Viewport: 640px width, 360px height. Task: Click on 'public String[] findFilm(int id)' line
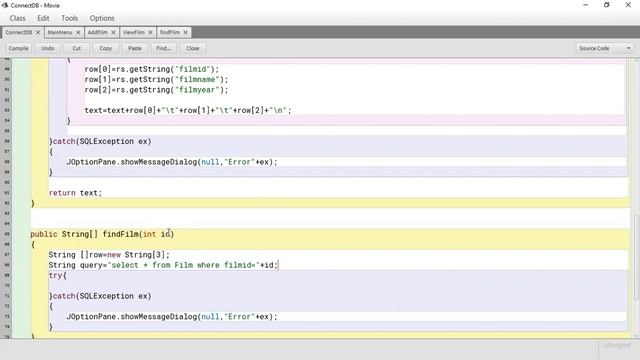(102, 234)
